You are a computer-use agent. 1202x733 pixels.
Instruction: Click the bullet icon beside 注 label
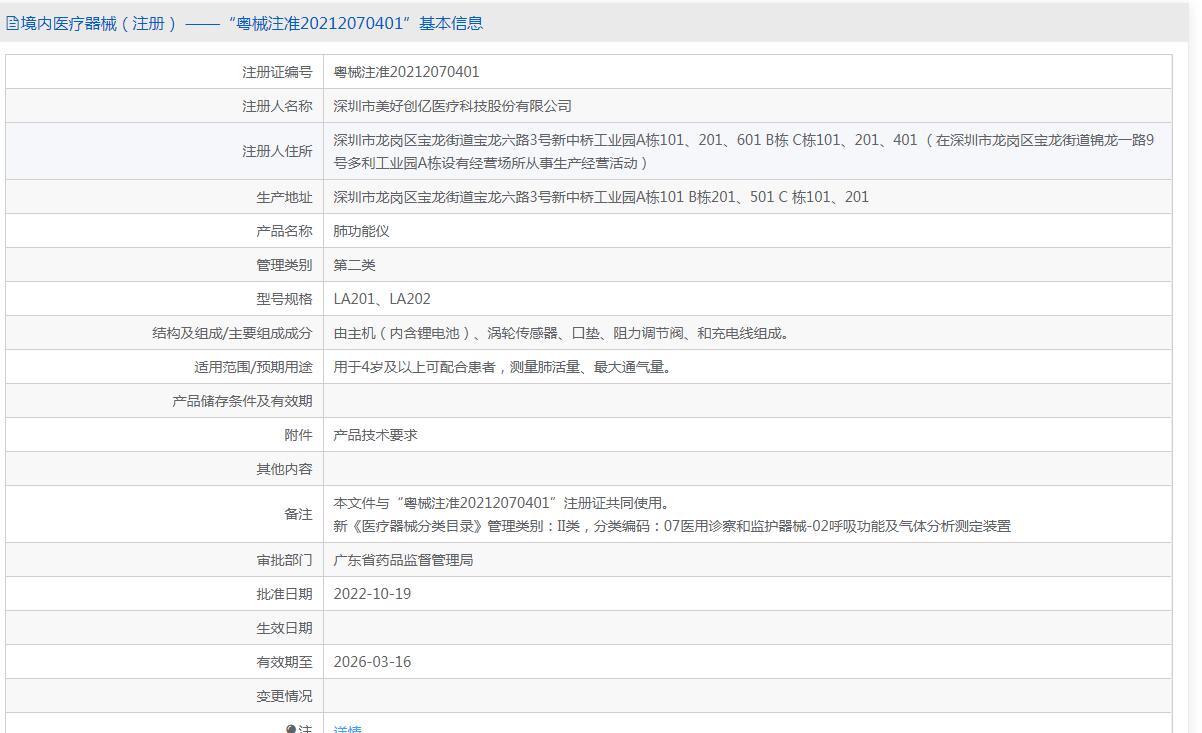[291, 729]
